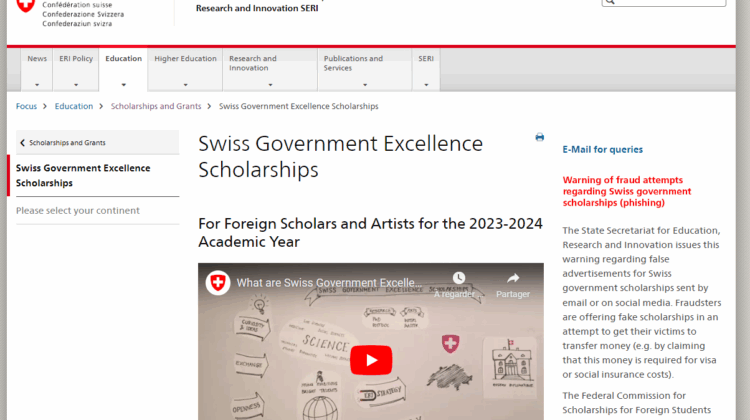Expand the Higher Education menu arrow
Viewport: 750px width, 420px height.
(x=185, y=85)
